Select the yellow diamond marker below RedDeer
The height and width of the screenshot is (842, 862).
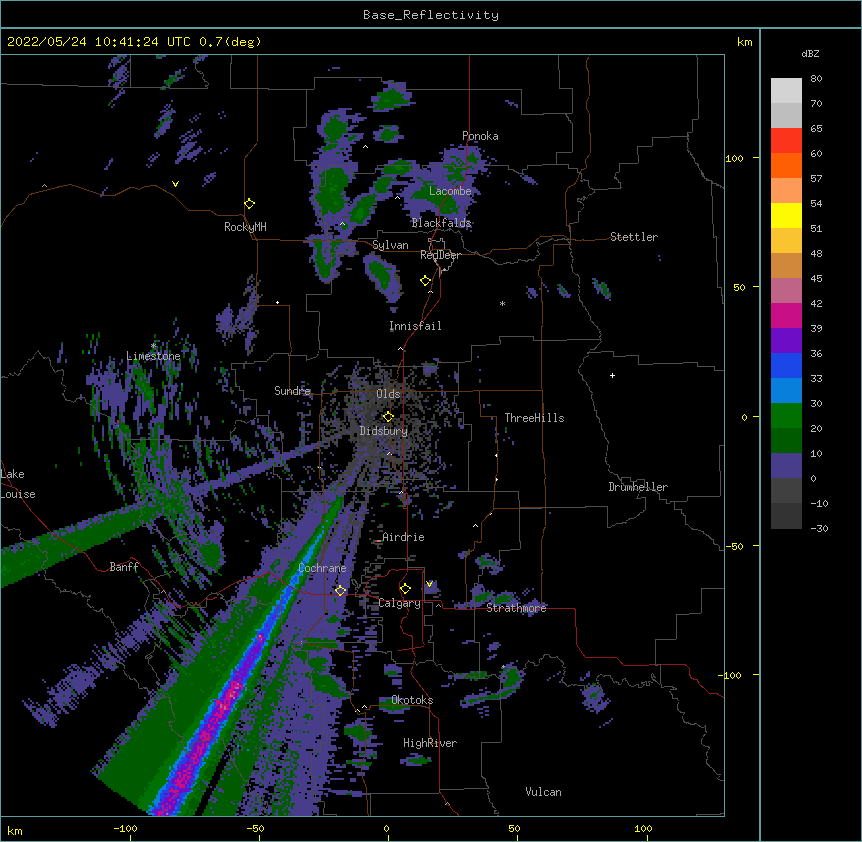(425, 281)
